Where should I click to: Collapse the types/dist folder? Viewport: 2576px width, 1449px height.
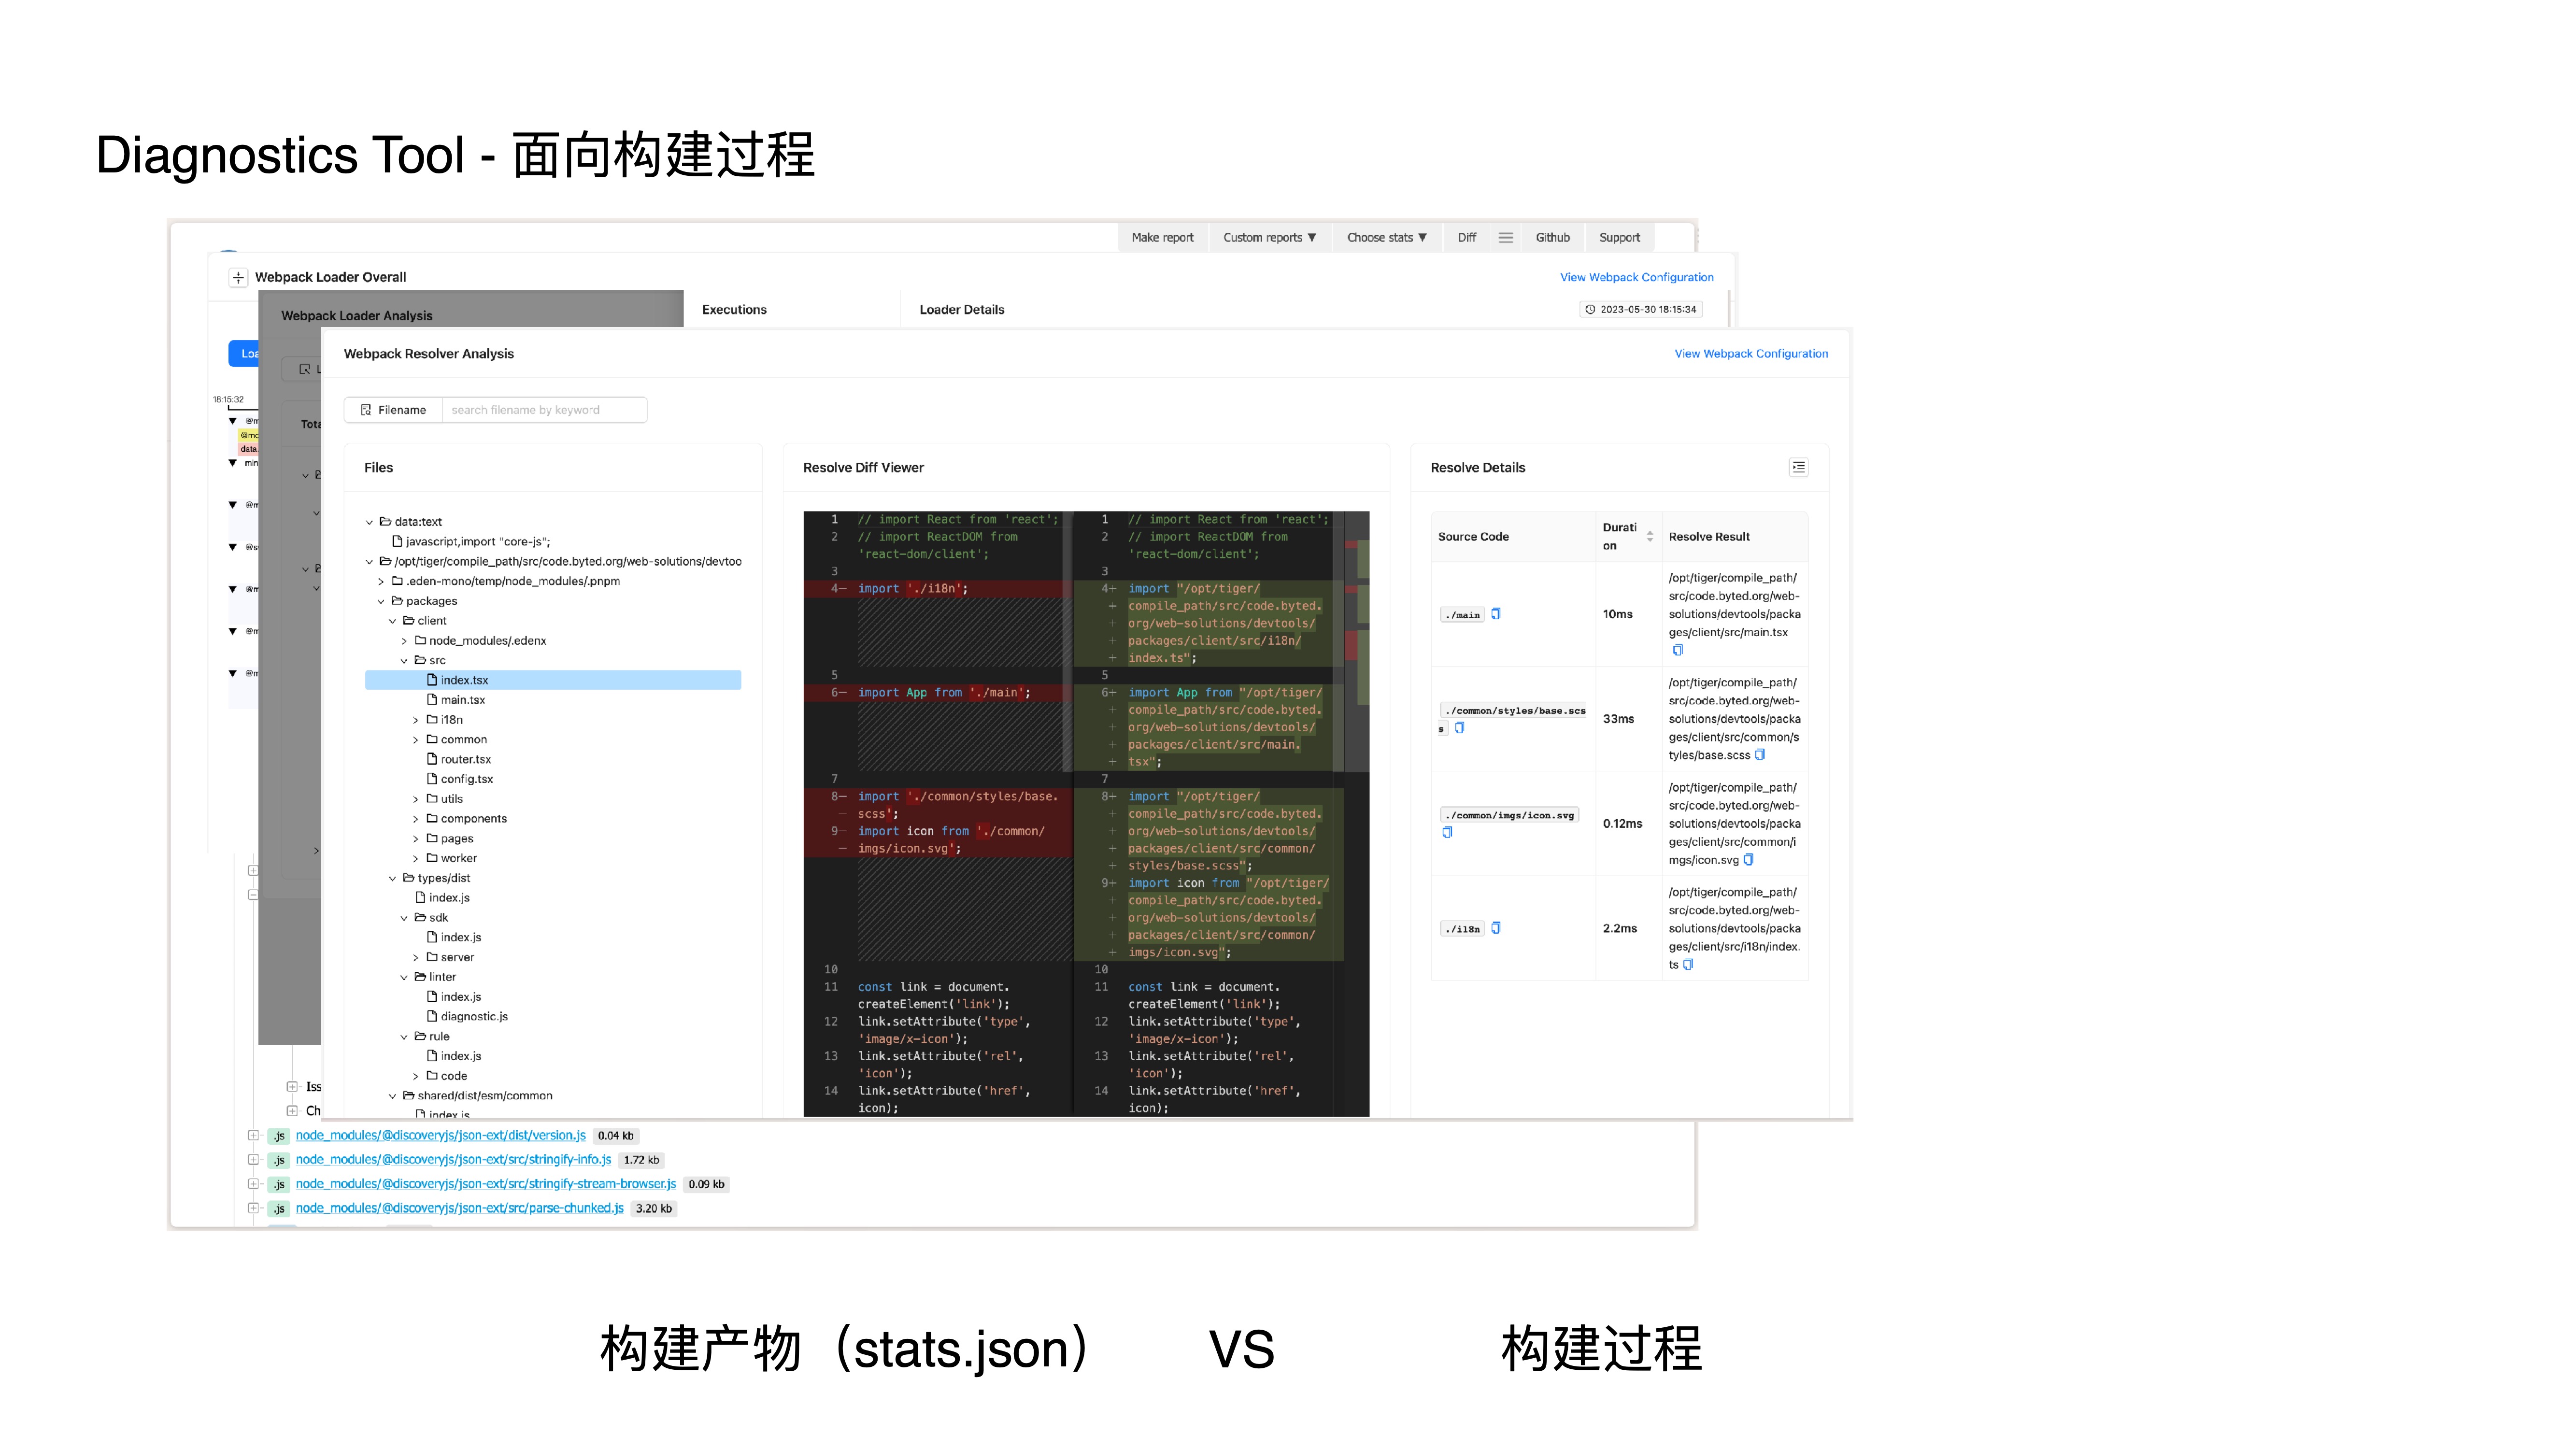click(x=393, y=878)
